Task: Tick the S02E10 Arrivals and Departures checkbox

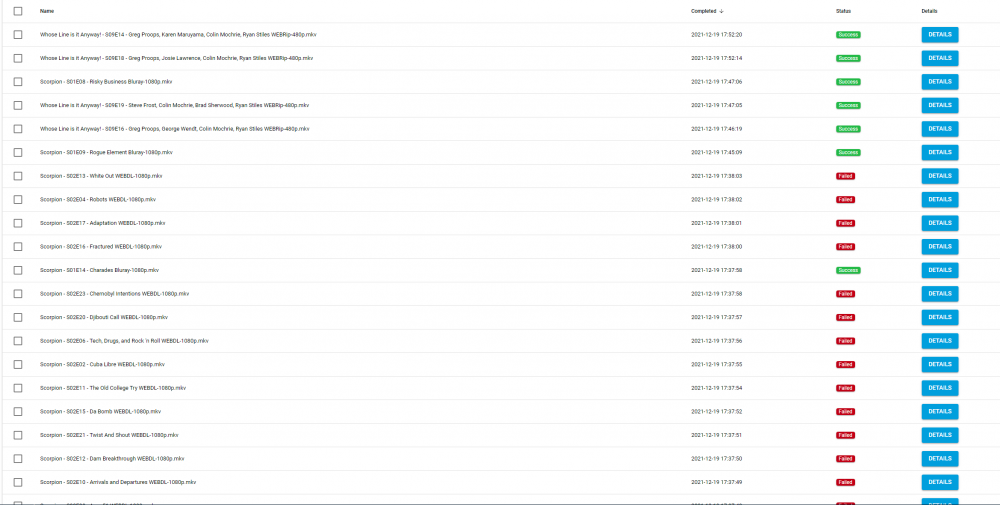Action: (x=17, y=483)
